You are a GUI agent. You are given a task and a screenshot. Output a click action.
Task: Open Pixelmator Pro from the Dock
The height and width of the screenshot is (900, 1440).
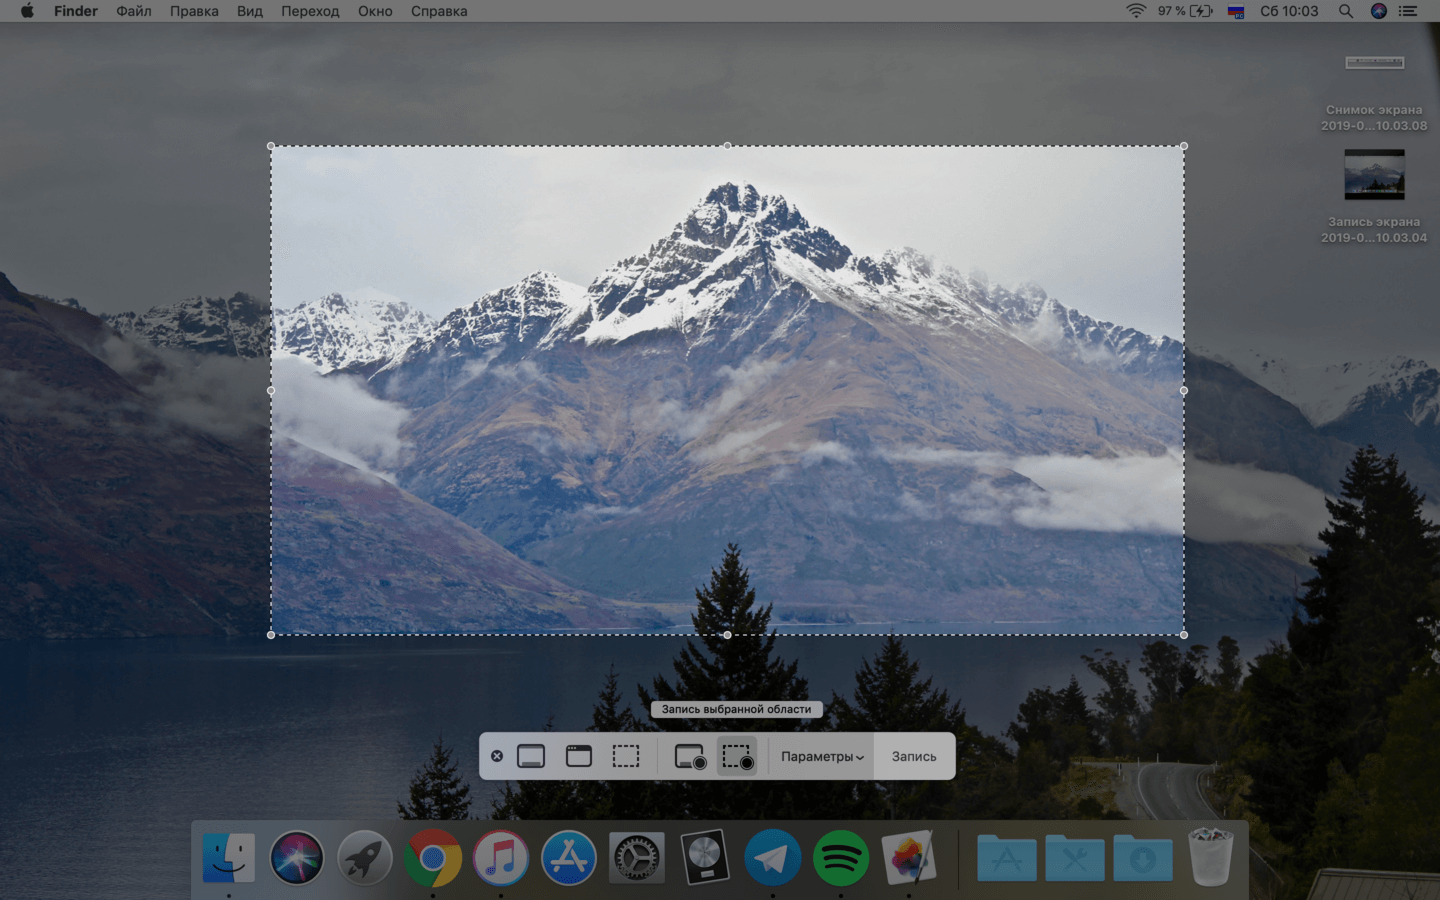(x=909, y=858)
